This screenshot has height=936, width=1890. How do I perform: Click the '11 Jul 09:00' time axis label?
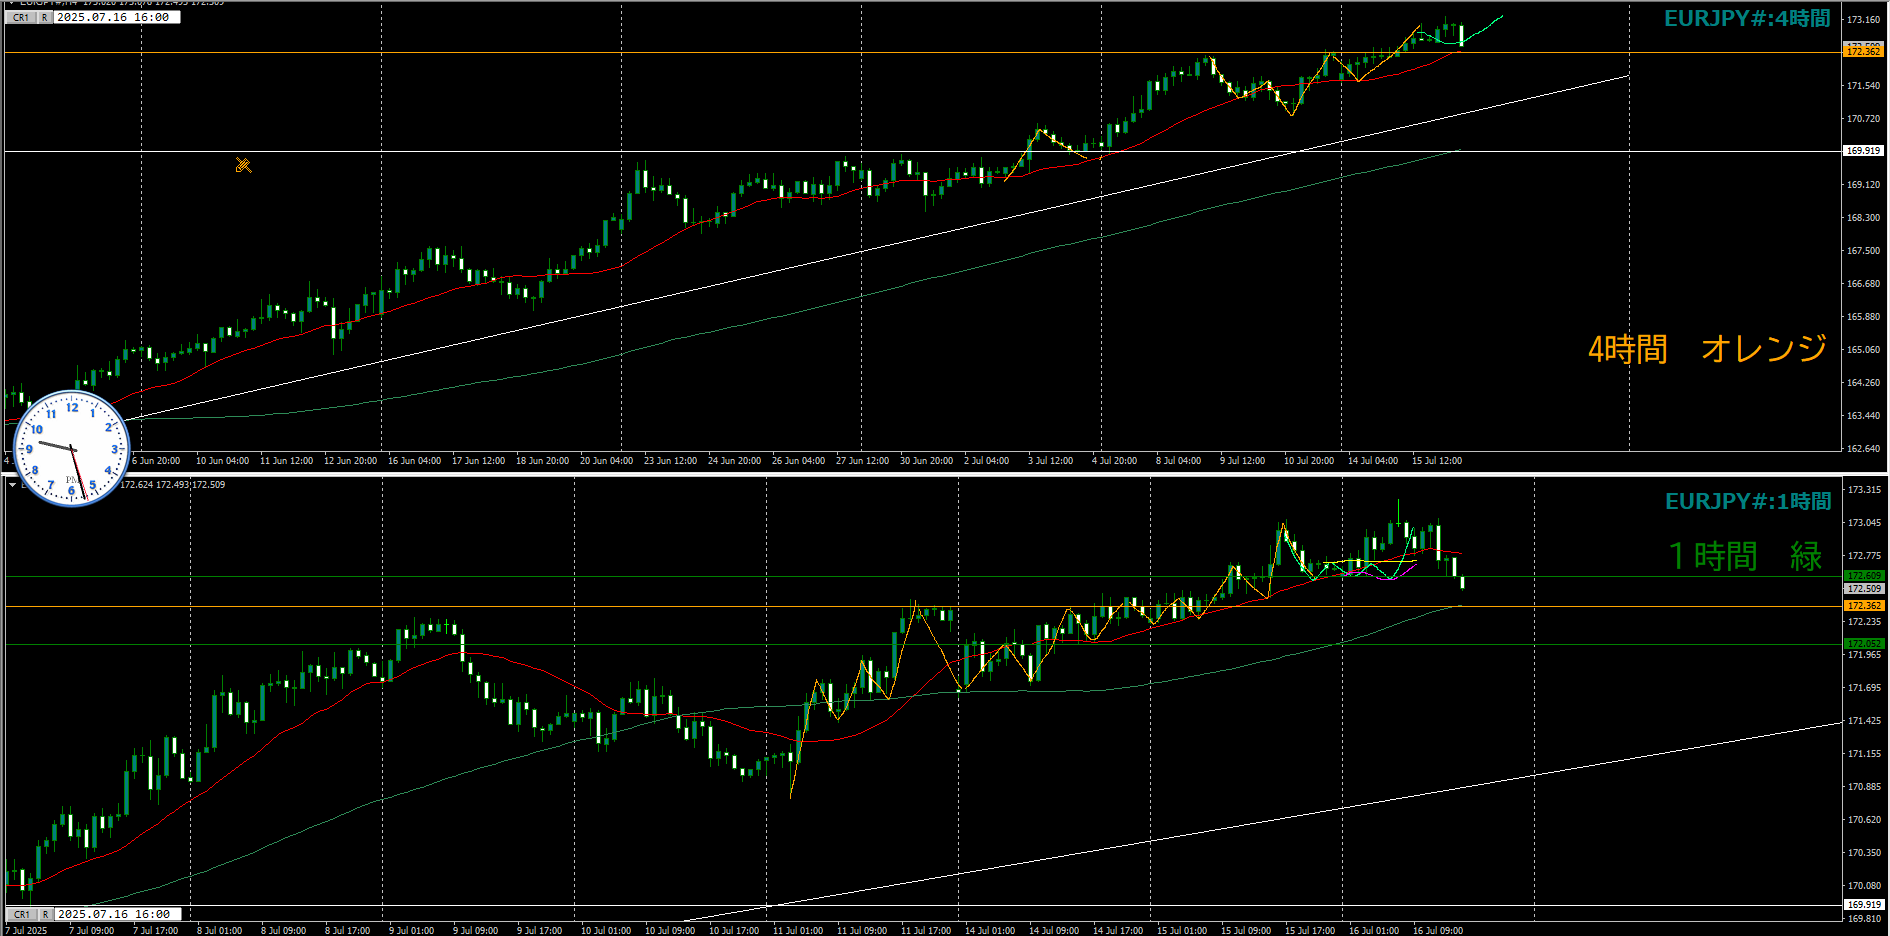862,931
